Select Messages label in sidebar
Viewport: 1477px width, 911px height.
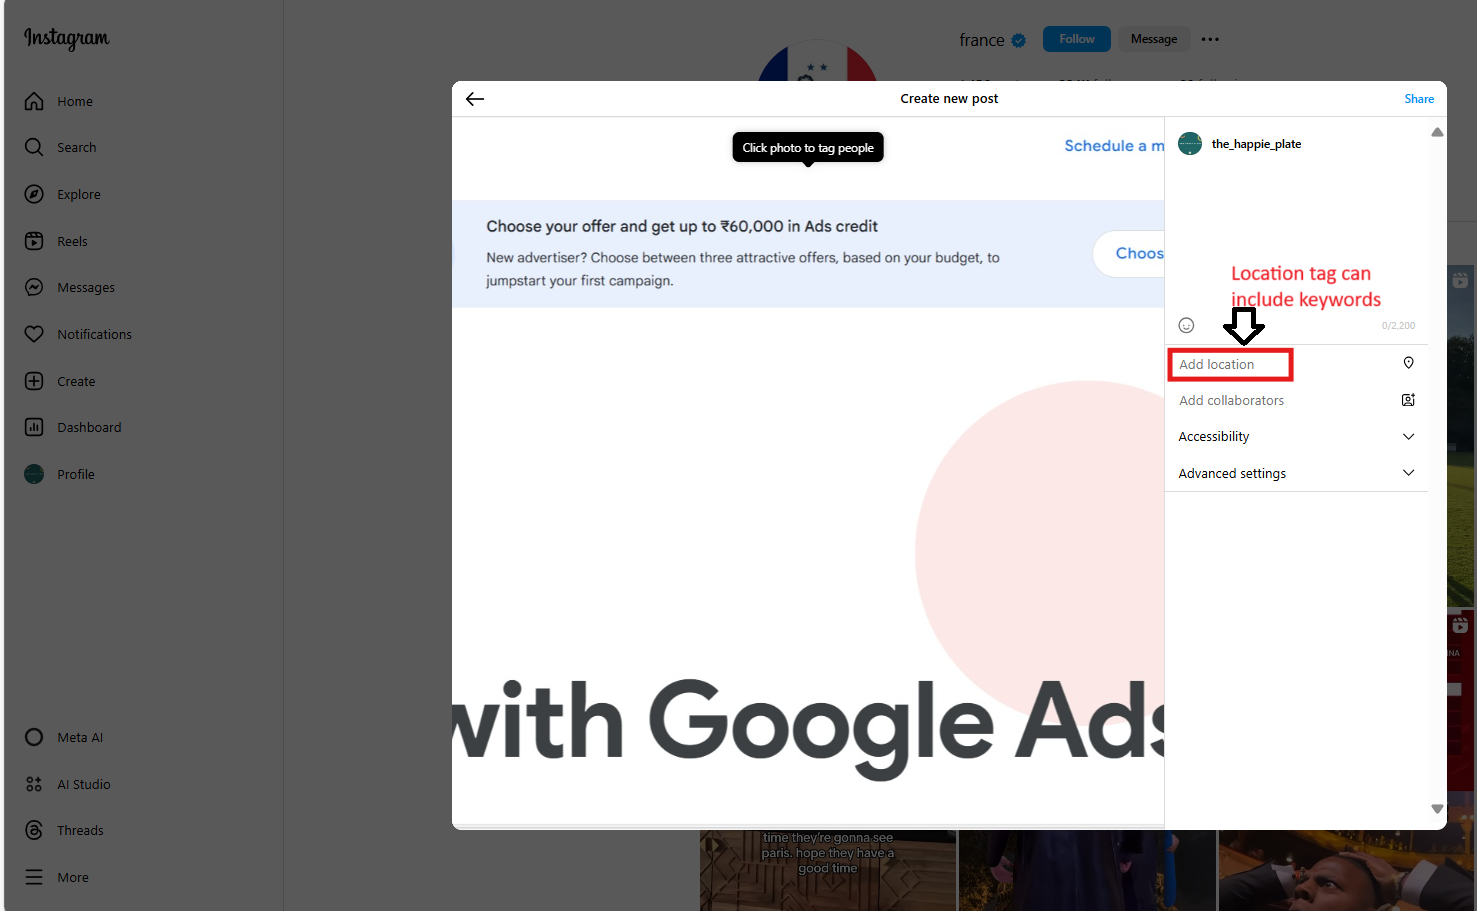(86, 288)
